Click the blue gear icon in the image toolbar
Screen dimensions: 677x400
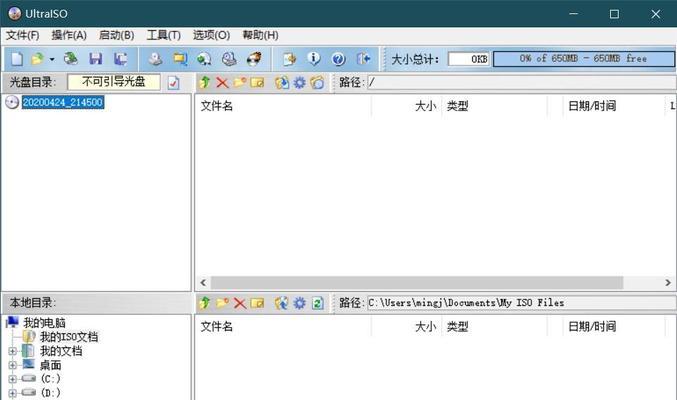299,82
